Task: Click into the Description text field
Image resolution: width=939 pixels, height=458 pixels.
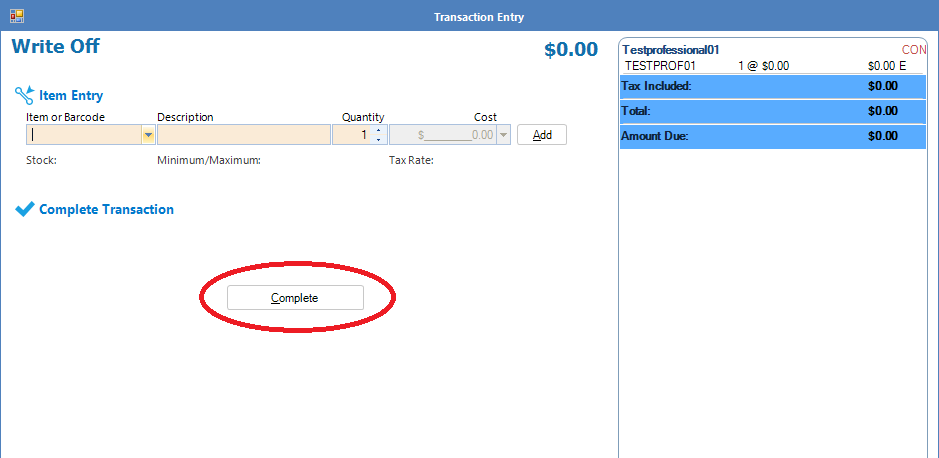Action: pos(243,135)
